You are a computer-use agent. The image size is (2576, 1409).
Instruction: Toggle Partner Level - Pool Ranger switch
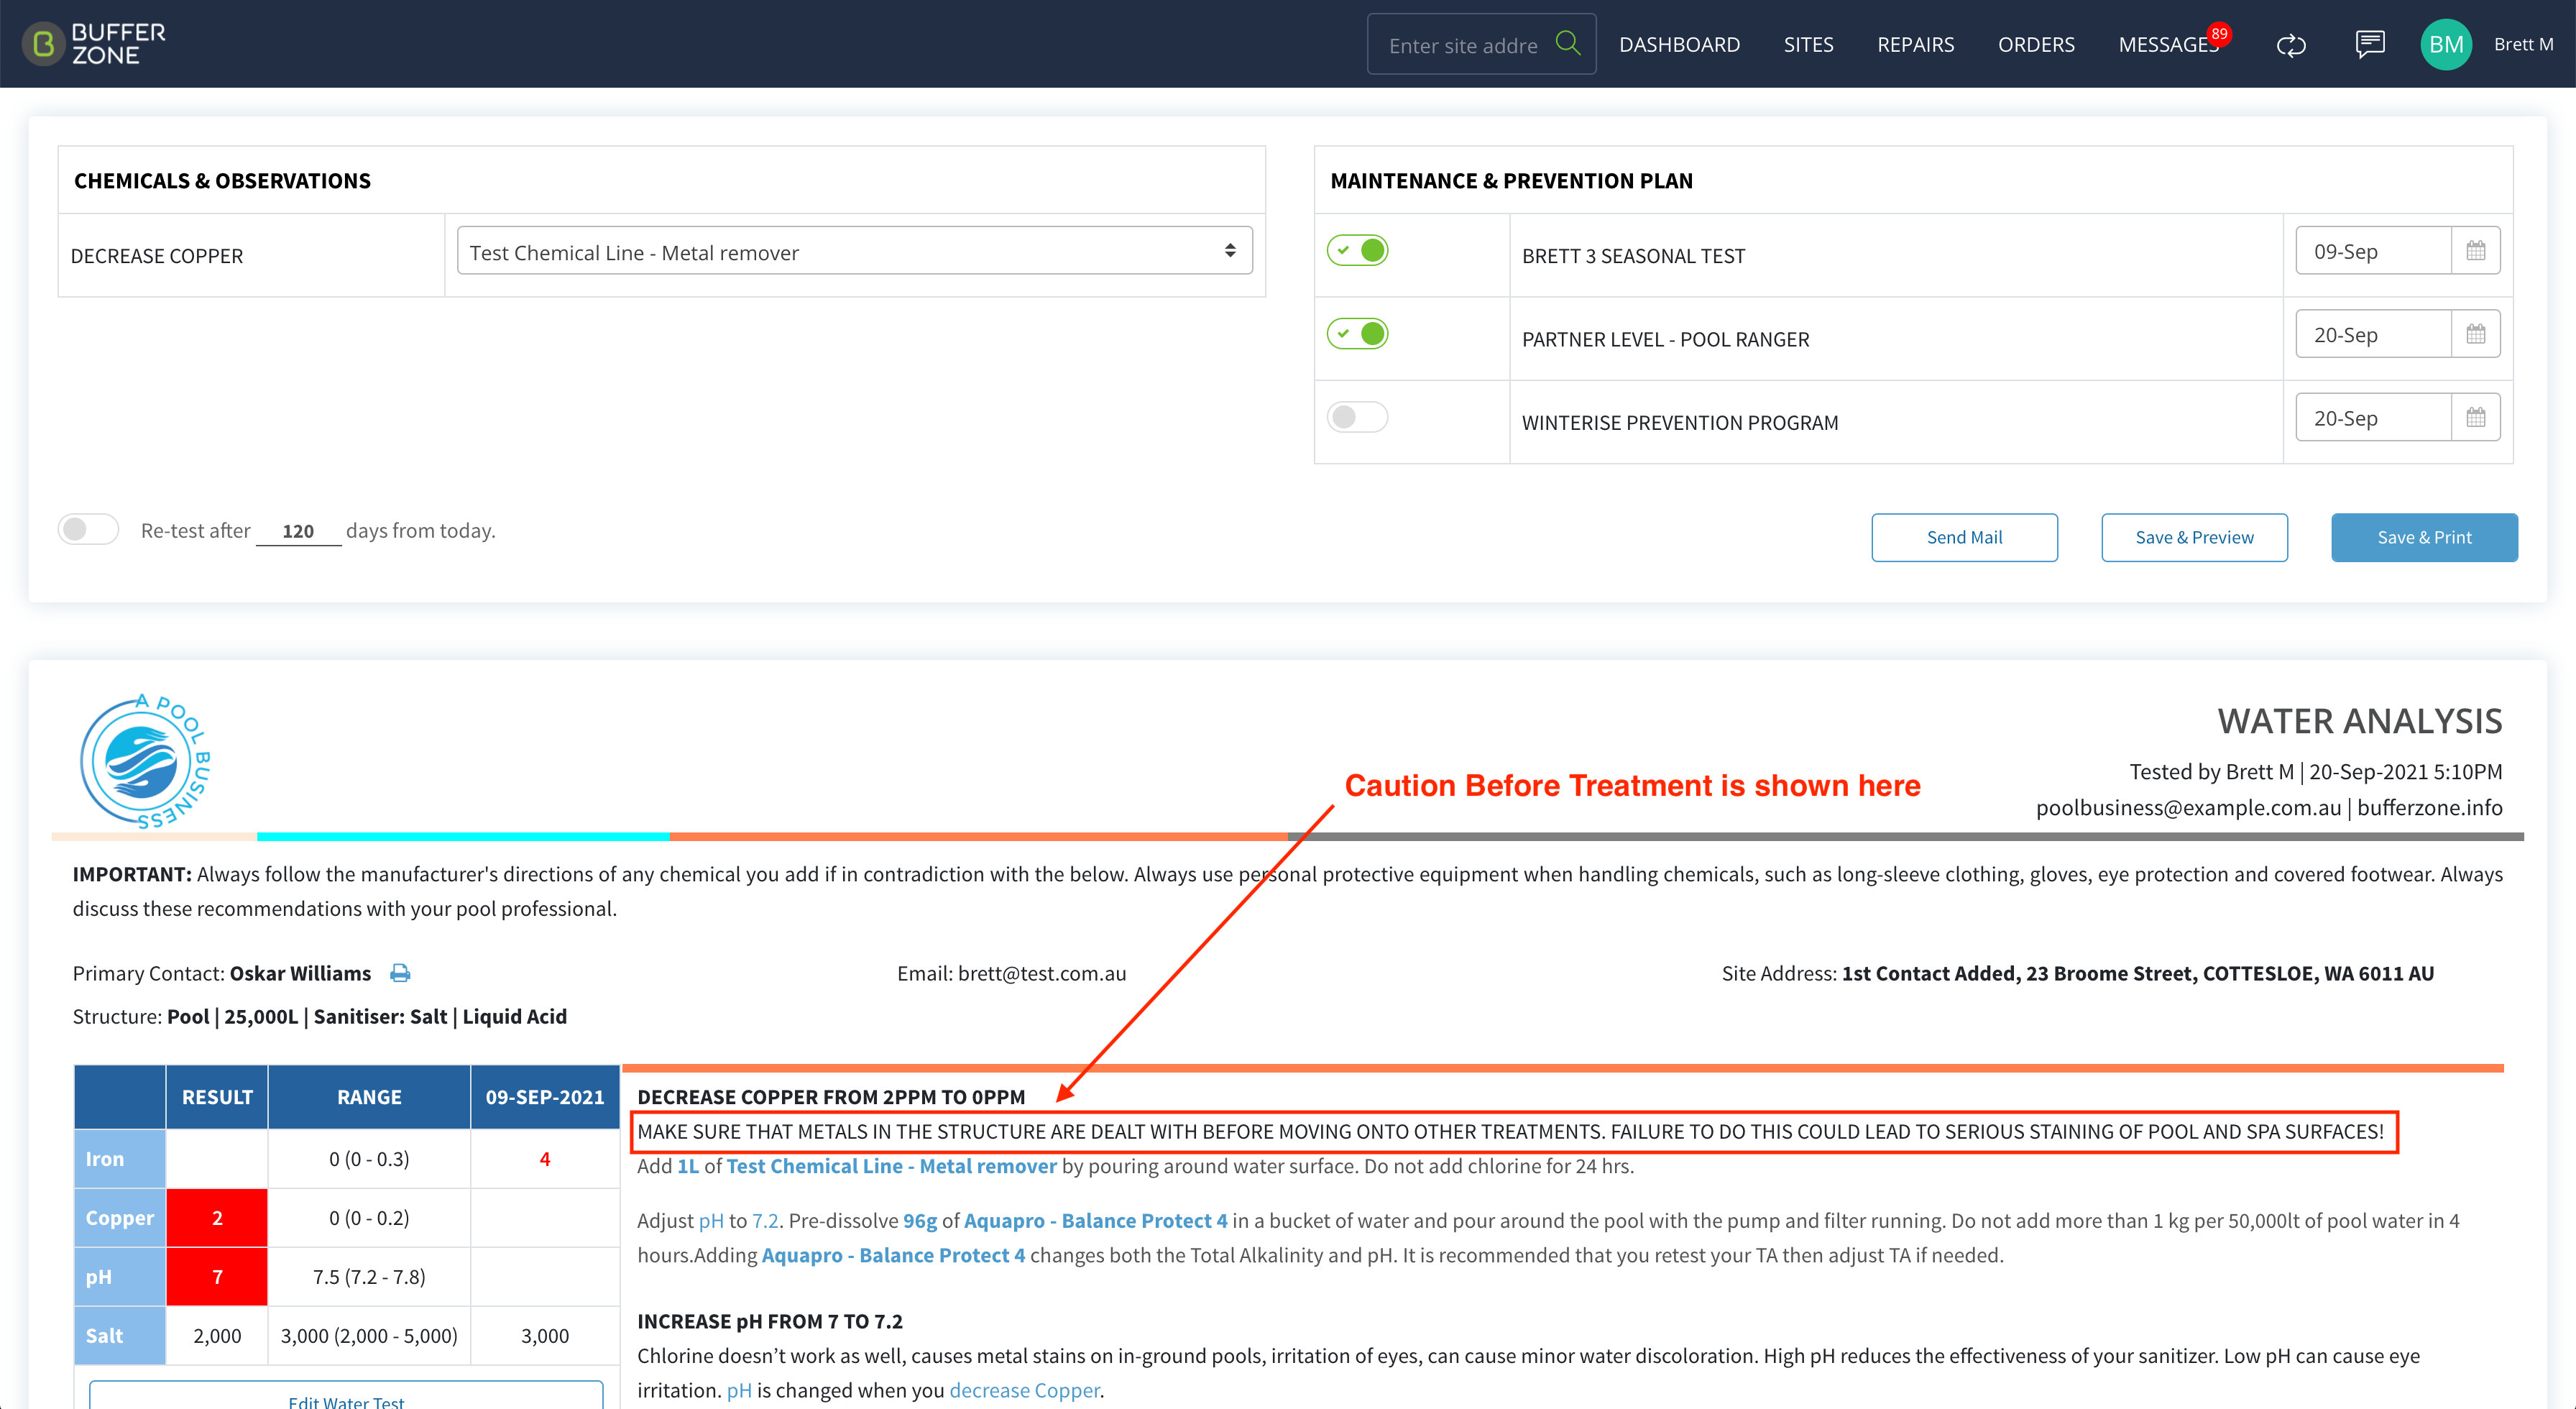(x=1357, y=333)
